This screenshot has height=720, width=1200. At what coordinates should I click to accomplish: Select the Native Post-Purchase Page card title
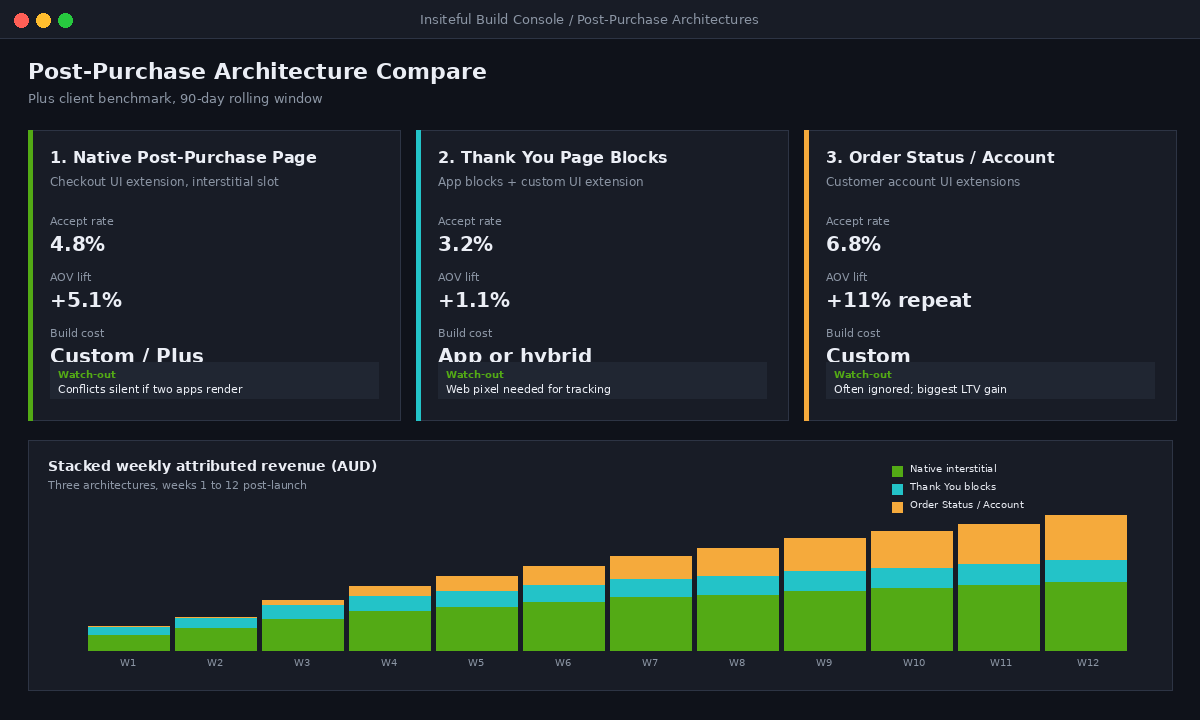183,158
